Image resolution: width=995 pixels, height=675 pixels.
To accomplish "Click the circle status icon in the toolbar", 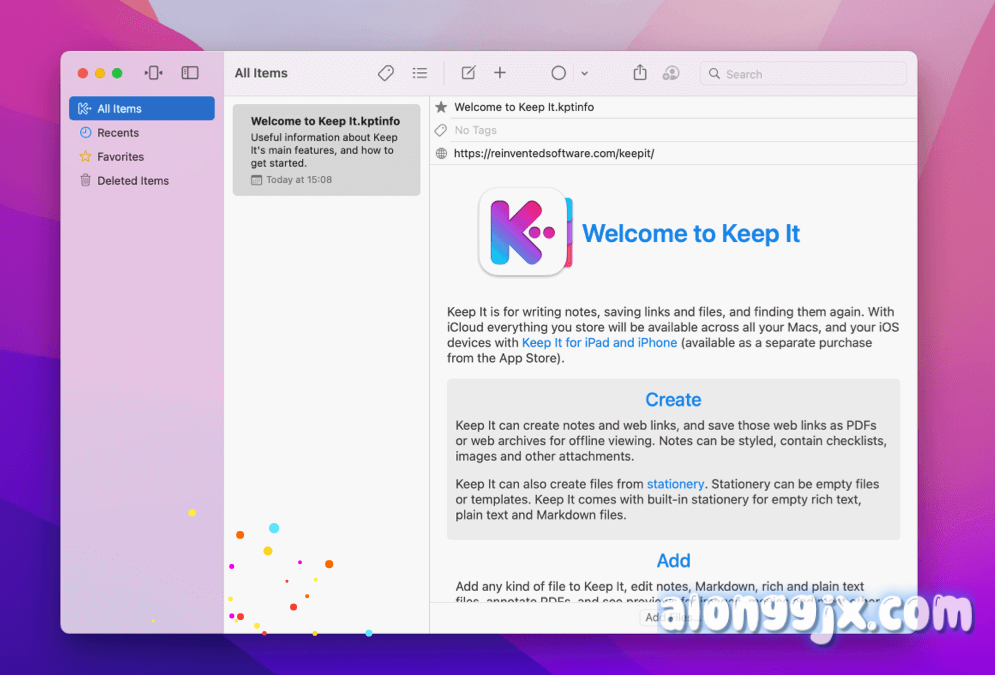I will (558, 73).
